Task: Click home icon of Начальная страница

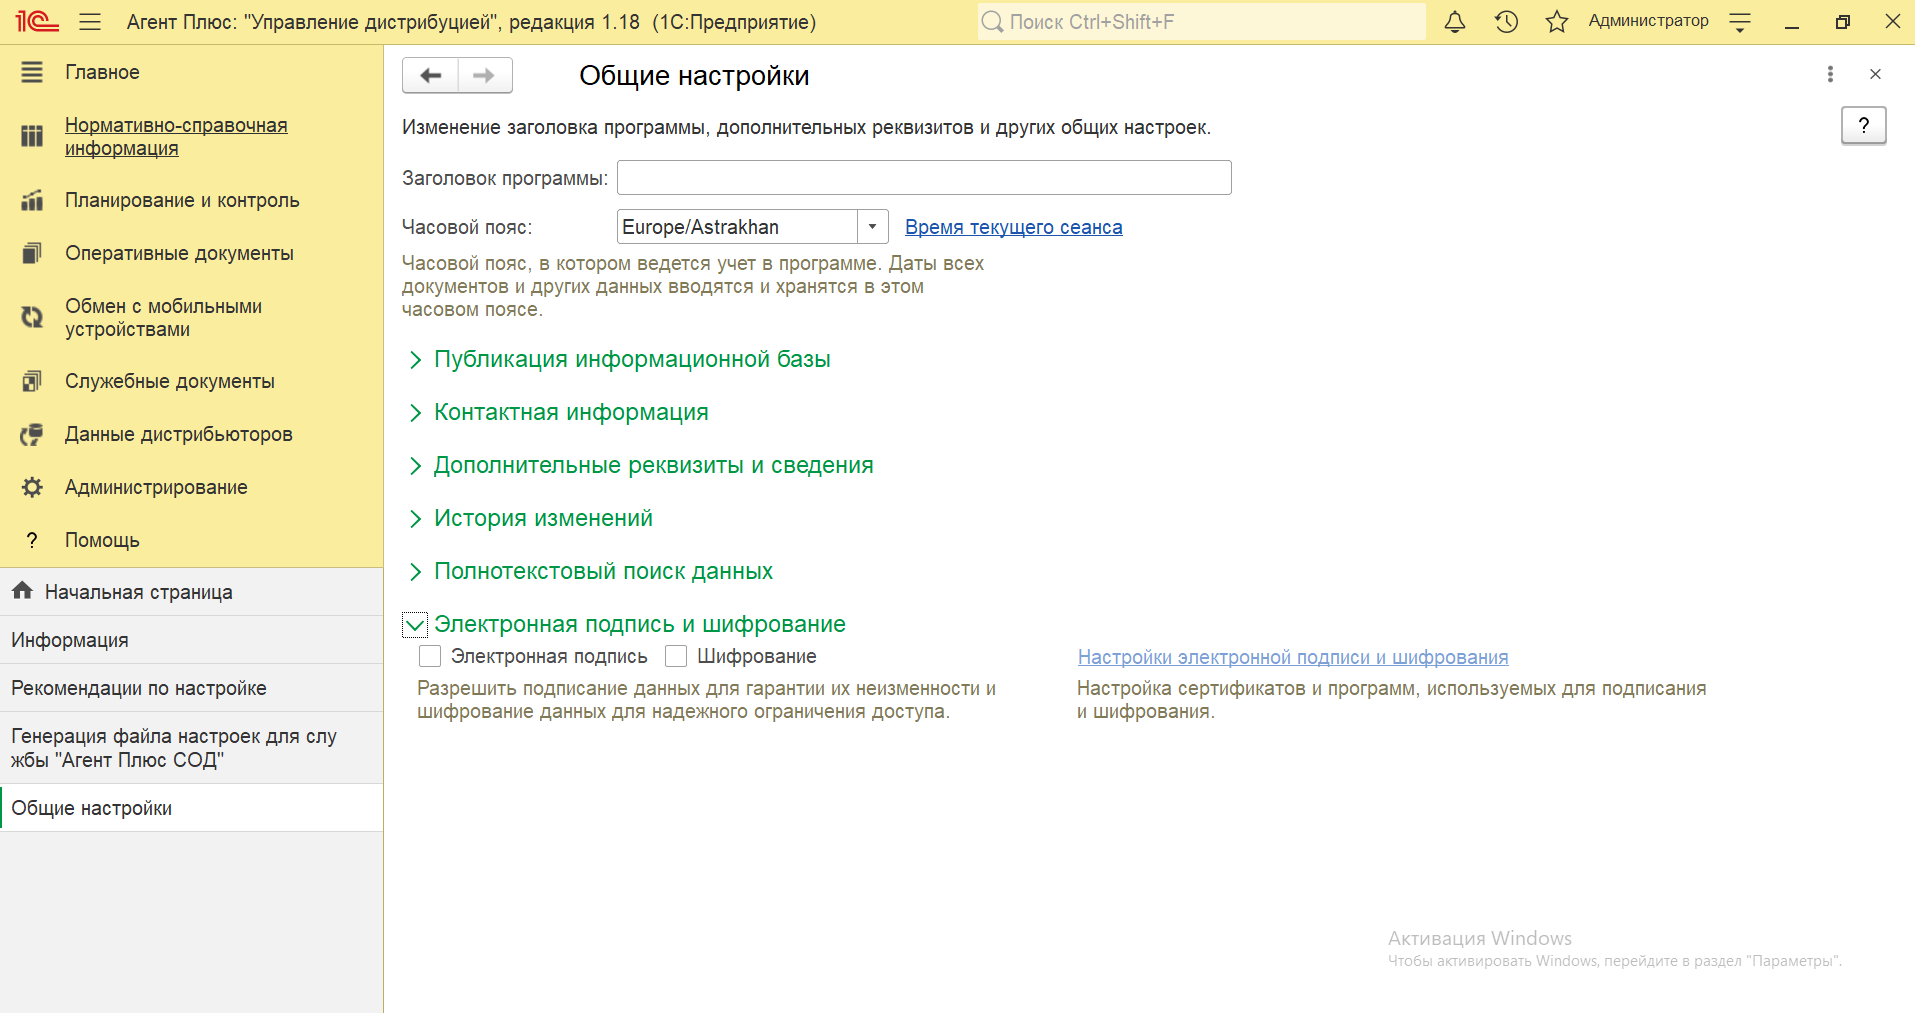Action: (23, 590)
